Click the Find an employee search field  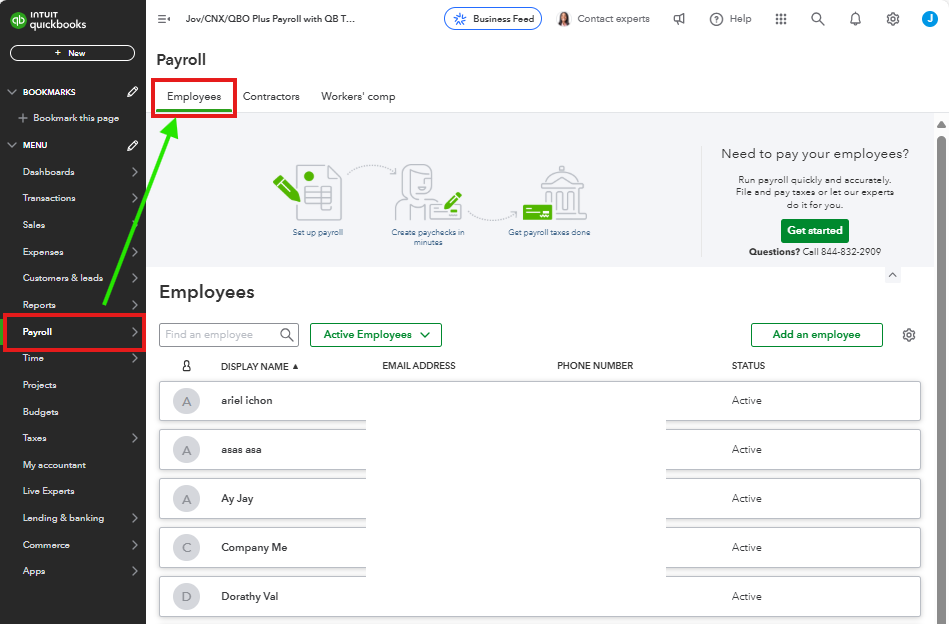pyautogui.click(x=229, y=335)
